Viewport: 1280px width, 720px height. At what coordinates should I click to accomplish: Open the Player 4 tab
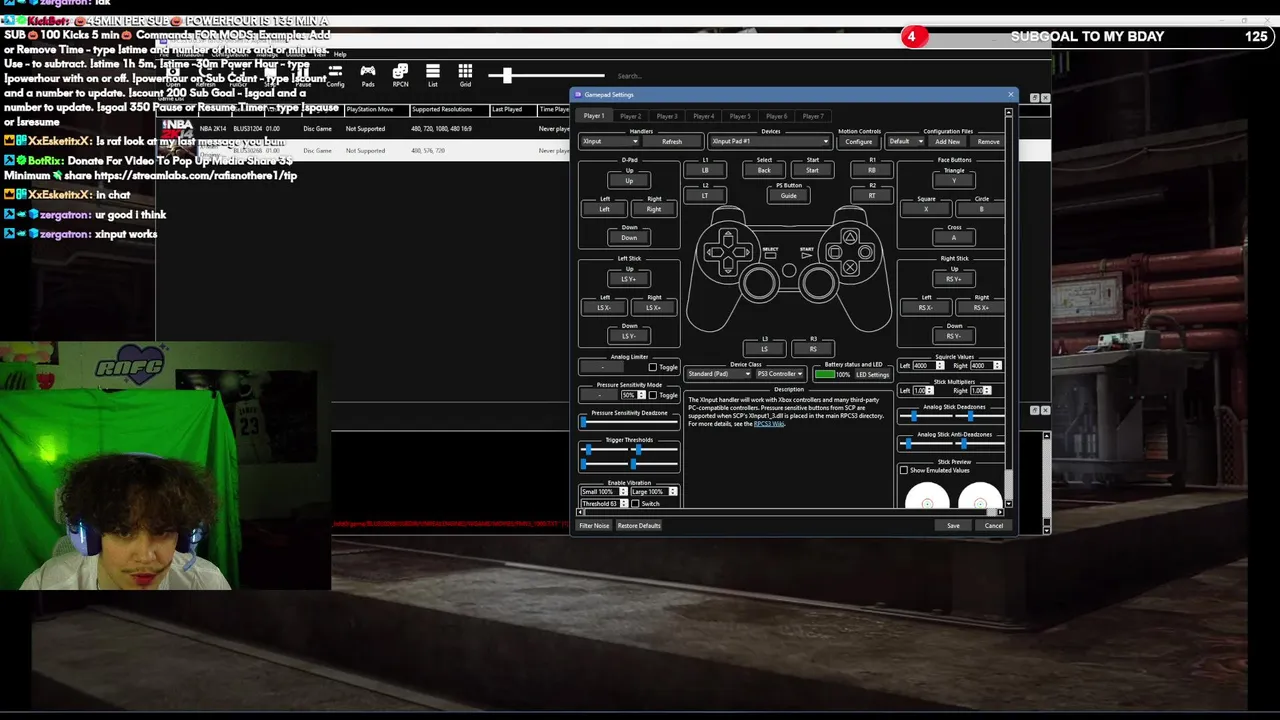(704, 116)
